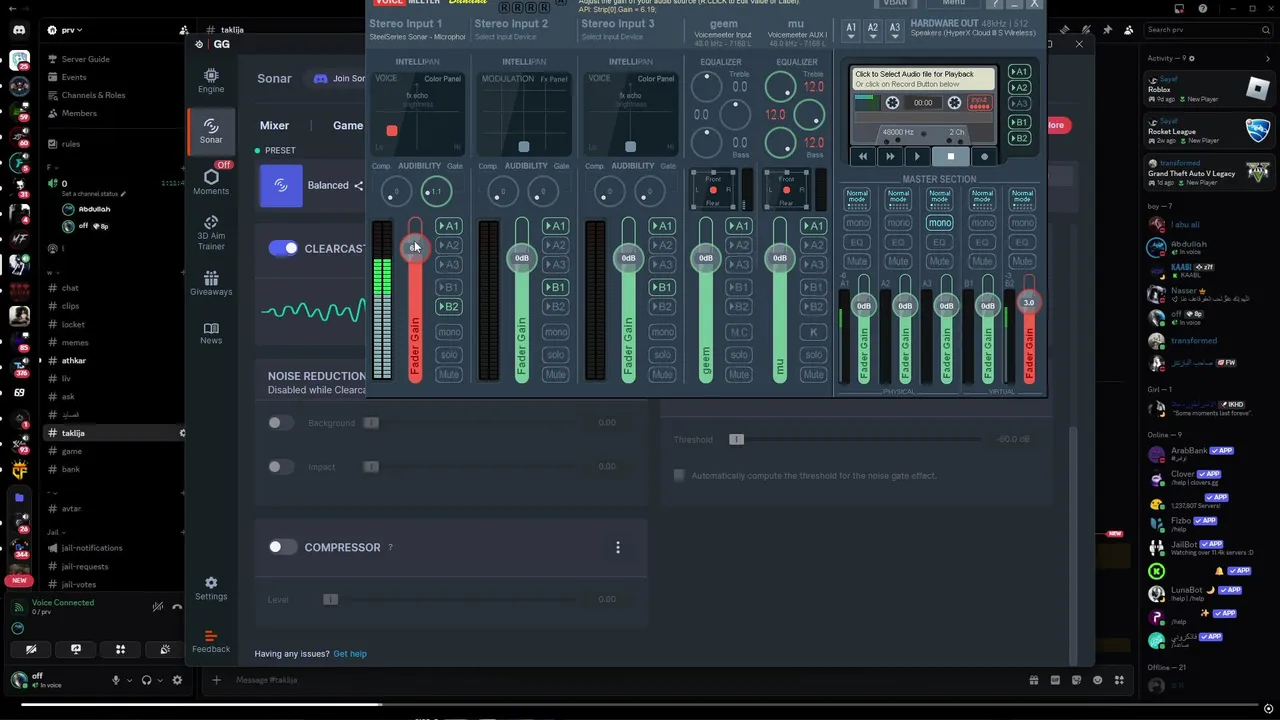Open the VBAN settings
This screenshot has width=1280, height=720.
coord(895,3)
